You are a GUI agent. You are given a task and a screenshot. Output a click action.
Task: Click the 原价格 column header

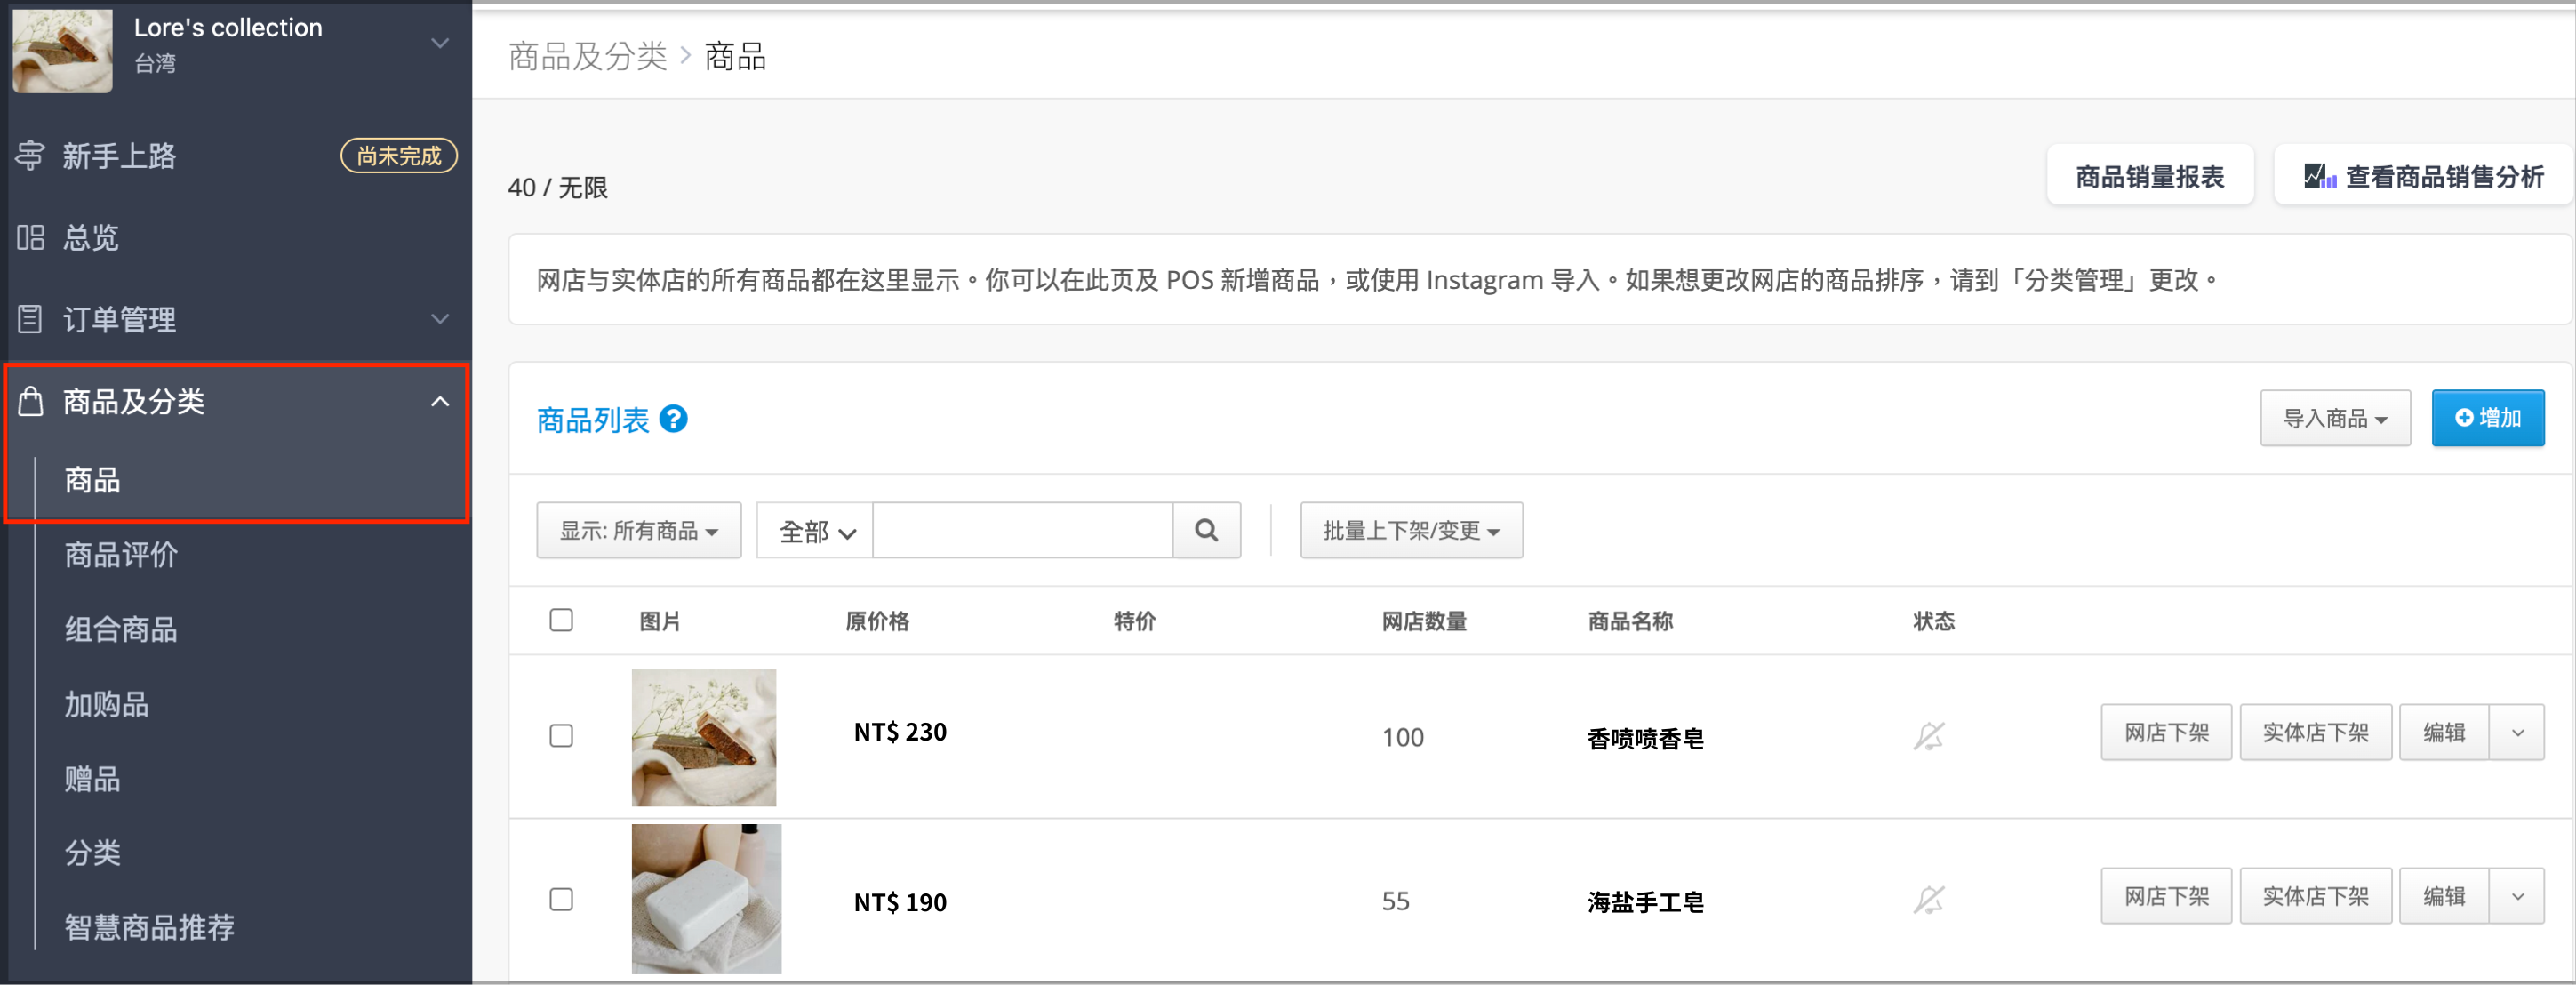tap(878, 621)
